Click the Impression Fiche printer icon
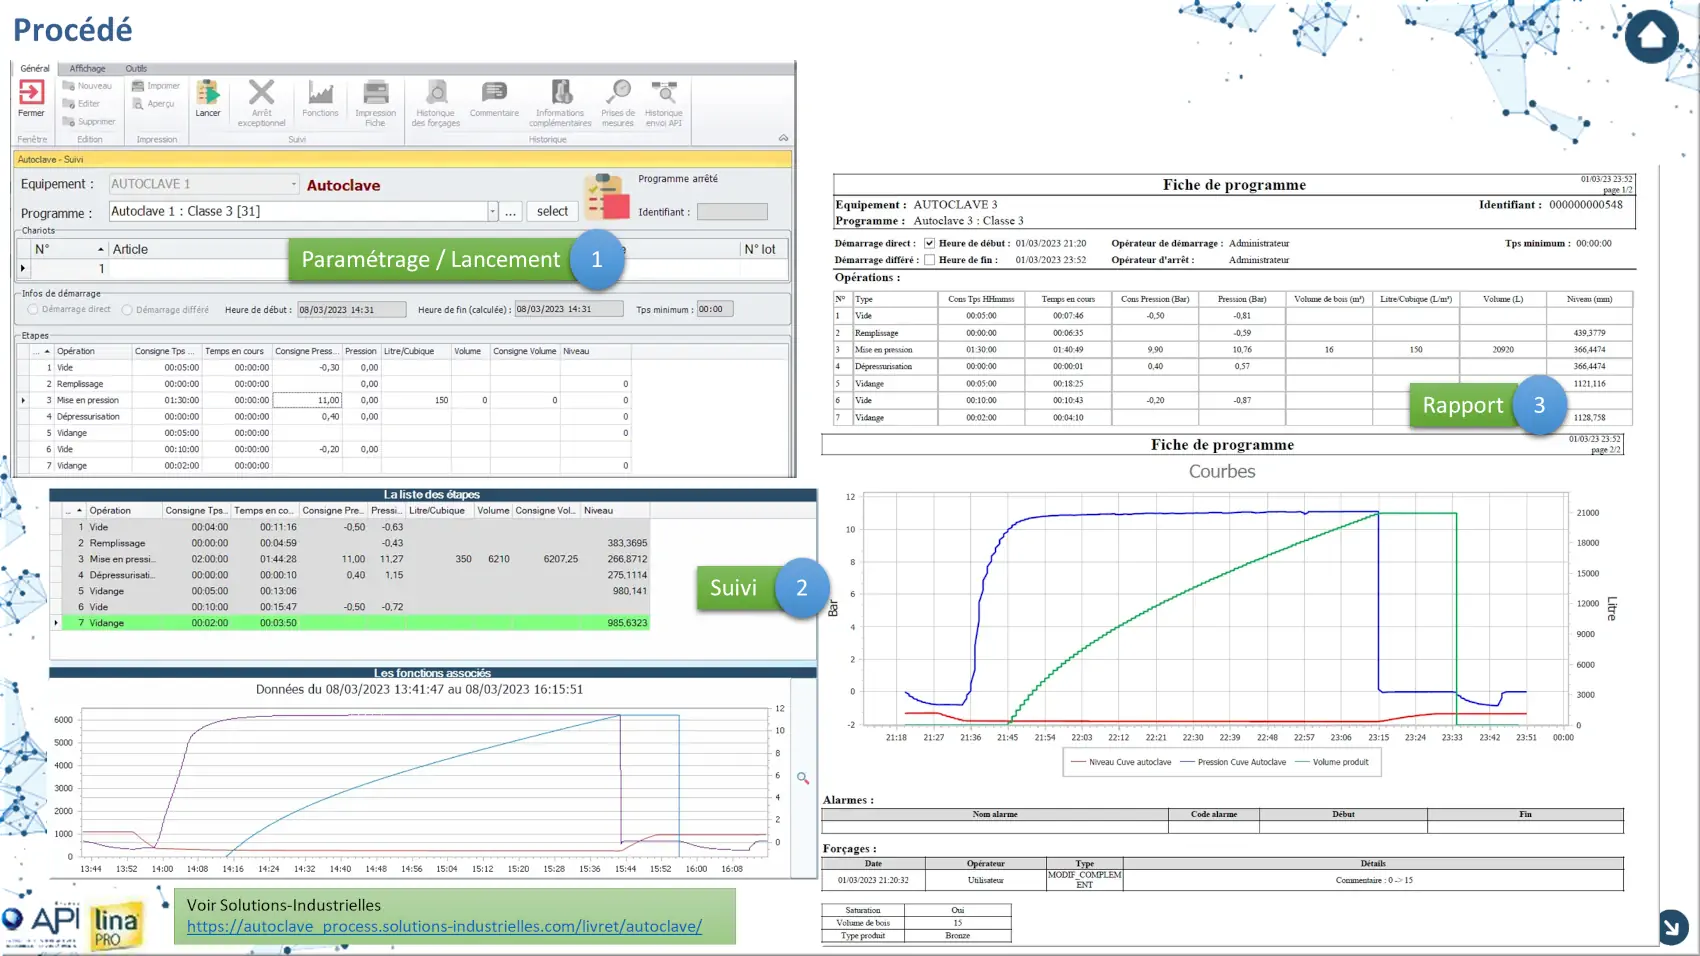This screenshot has width=1700, height=956. point(375,94)
